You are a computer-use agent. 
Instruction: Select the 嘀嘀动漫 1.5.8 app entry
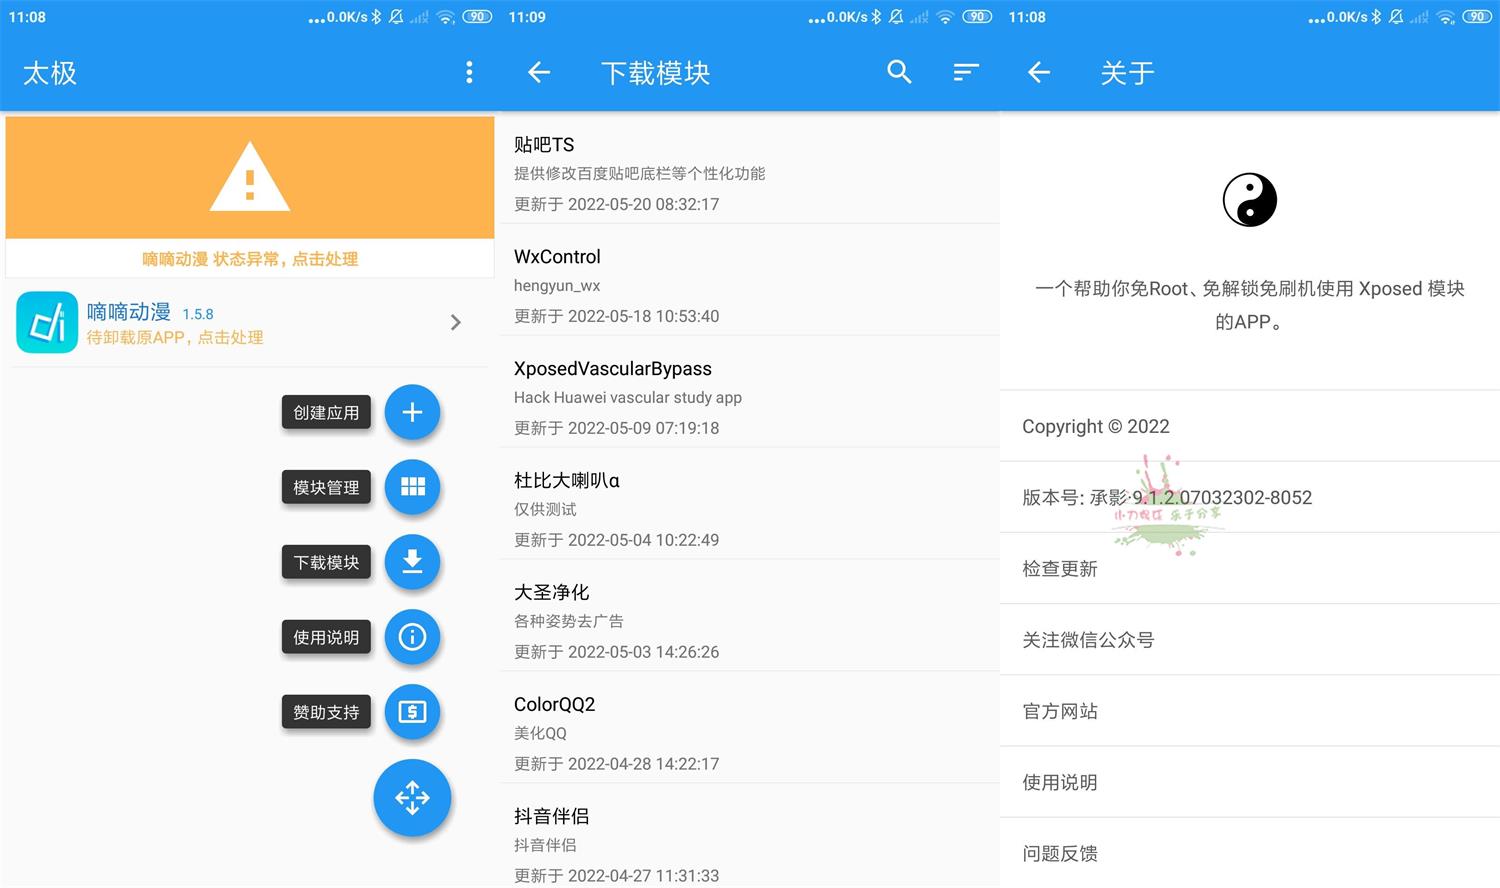(x=200, y=322)
